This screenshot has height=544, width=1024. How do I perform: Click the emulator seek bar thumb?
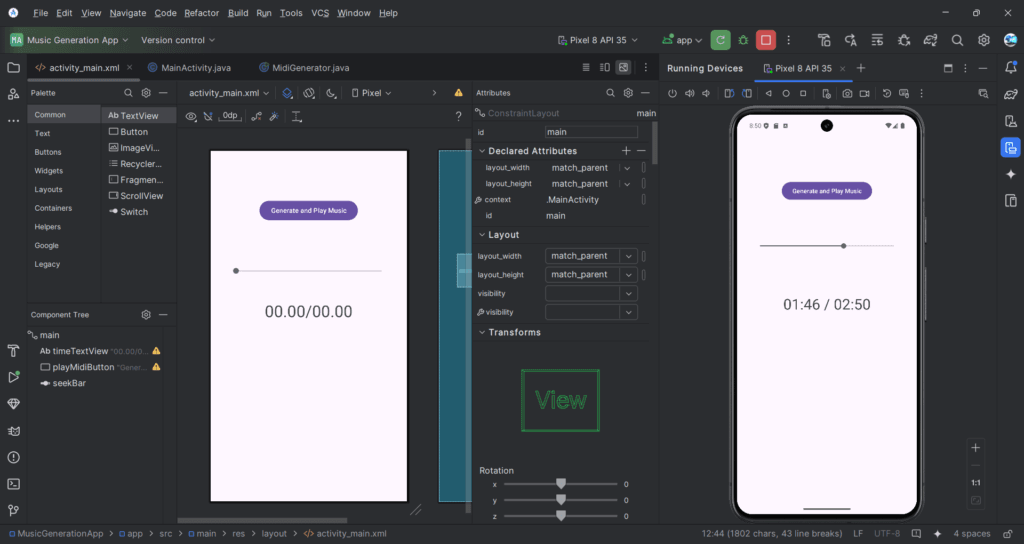click(x=844, y=246)
